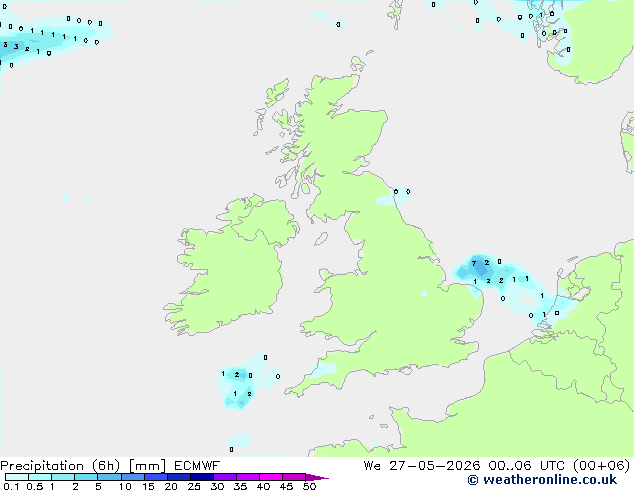Click the 30–35 mm purple legend segment
This screenshot has width=634, height=490.
(x=224, y=477)
